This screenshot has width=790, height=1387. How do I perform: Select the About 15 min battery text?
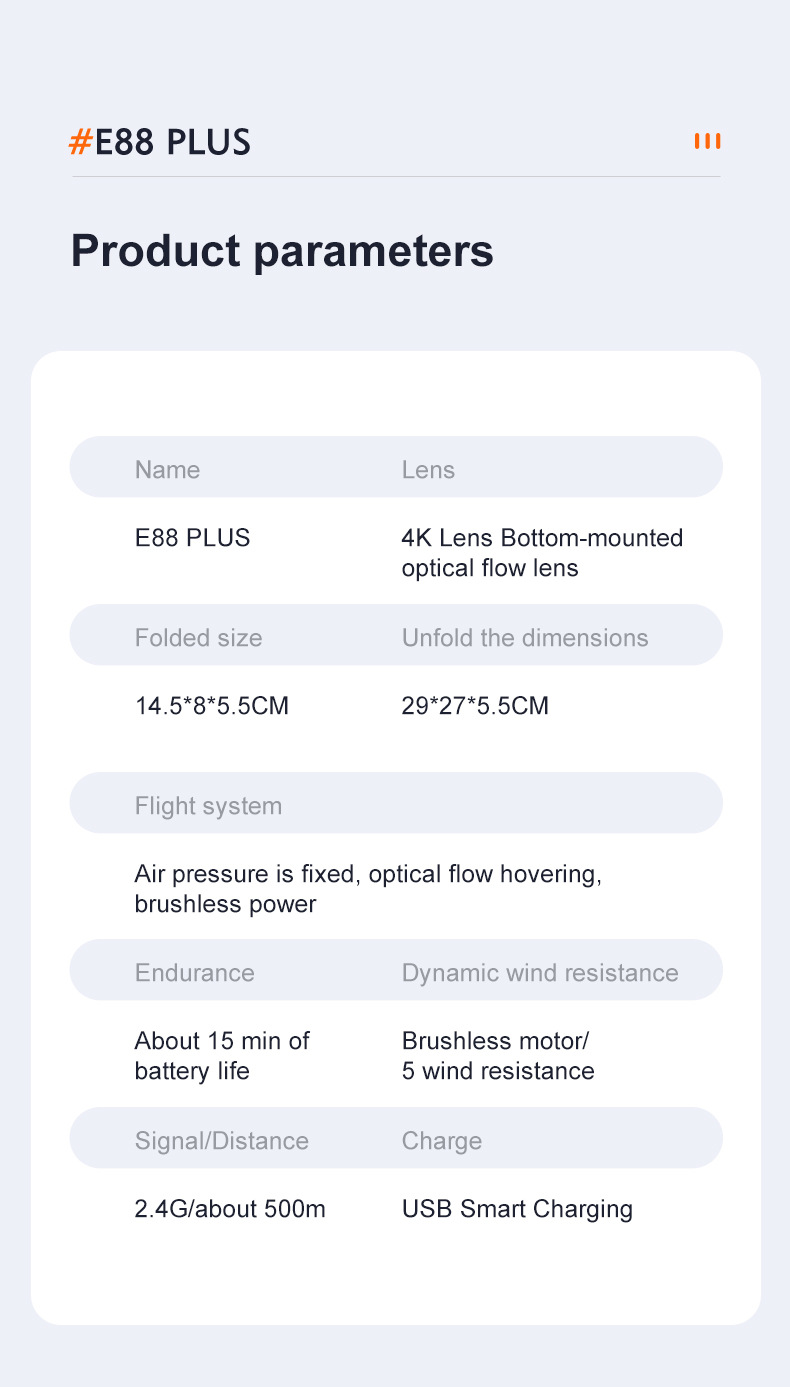tap(222, 1056)
